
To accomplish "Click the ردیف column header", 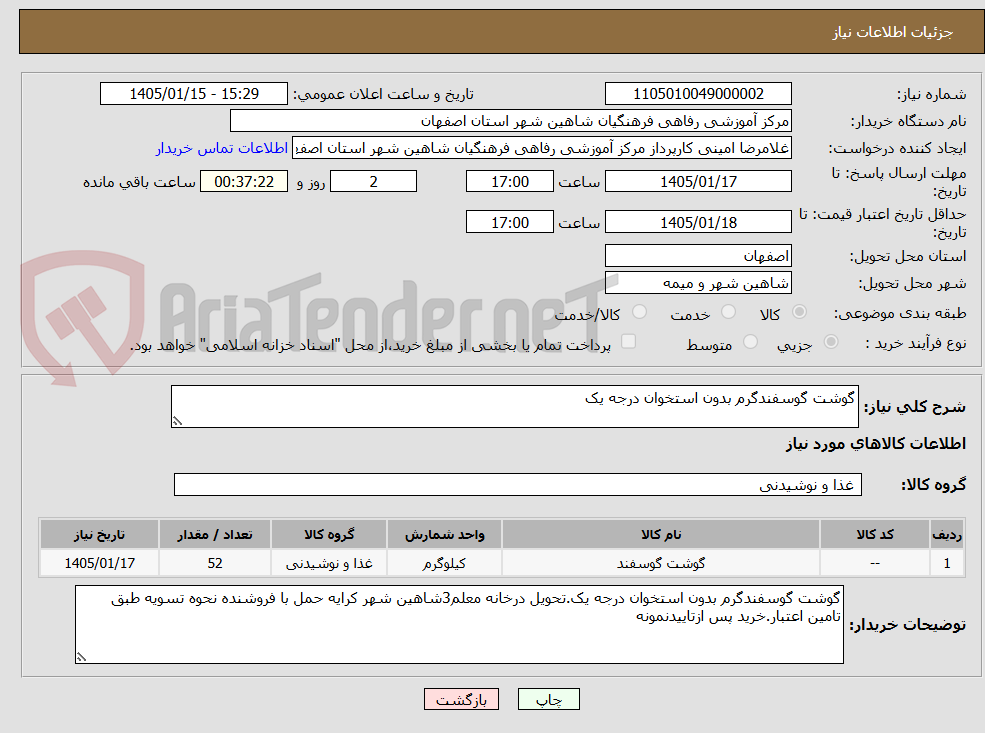I will 947,535.
